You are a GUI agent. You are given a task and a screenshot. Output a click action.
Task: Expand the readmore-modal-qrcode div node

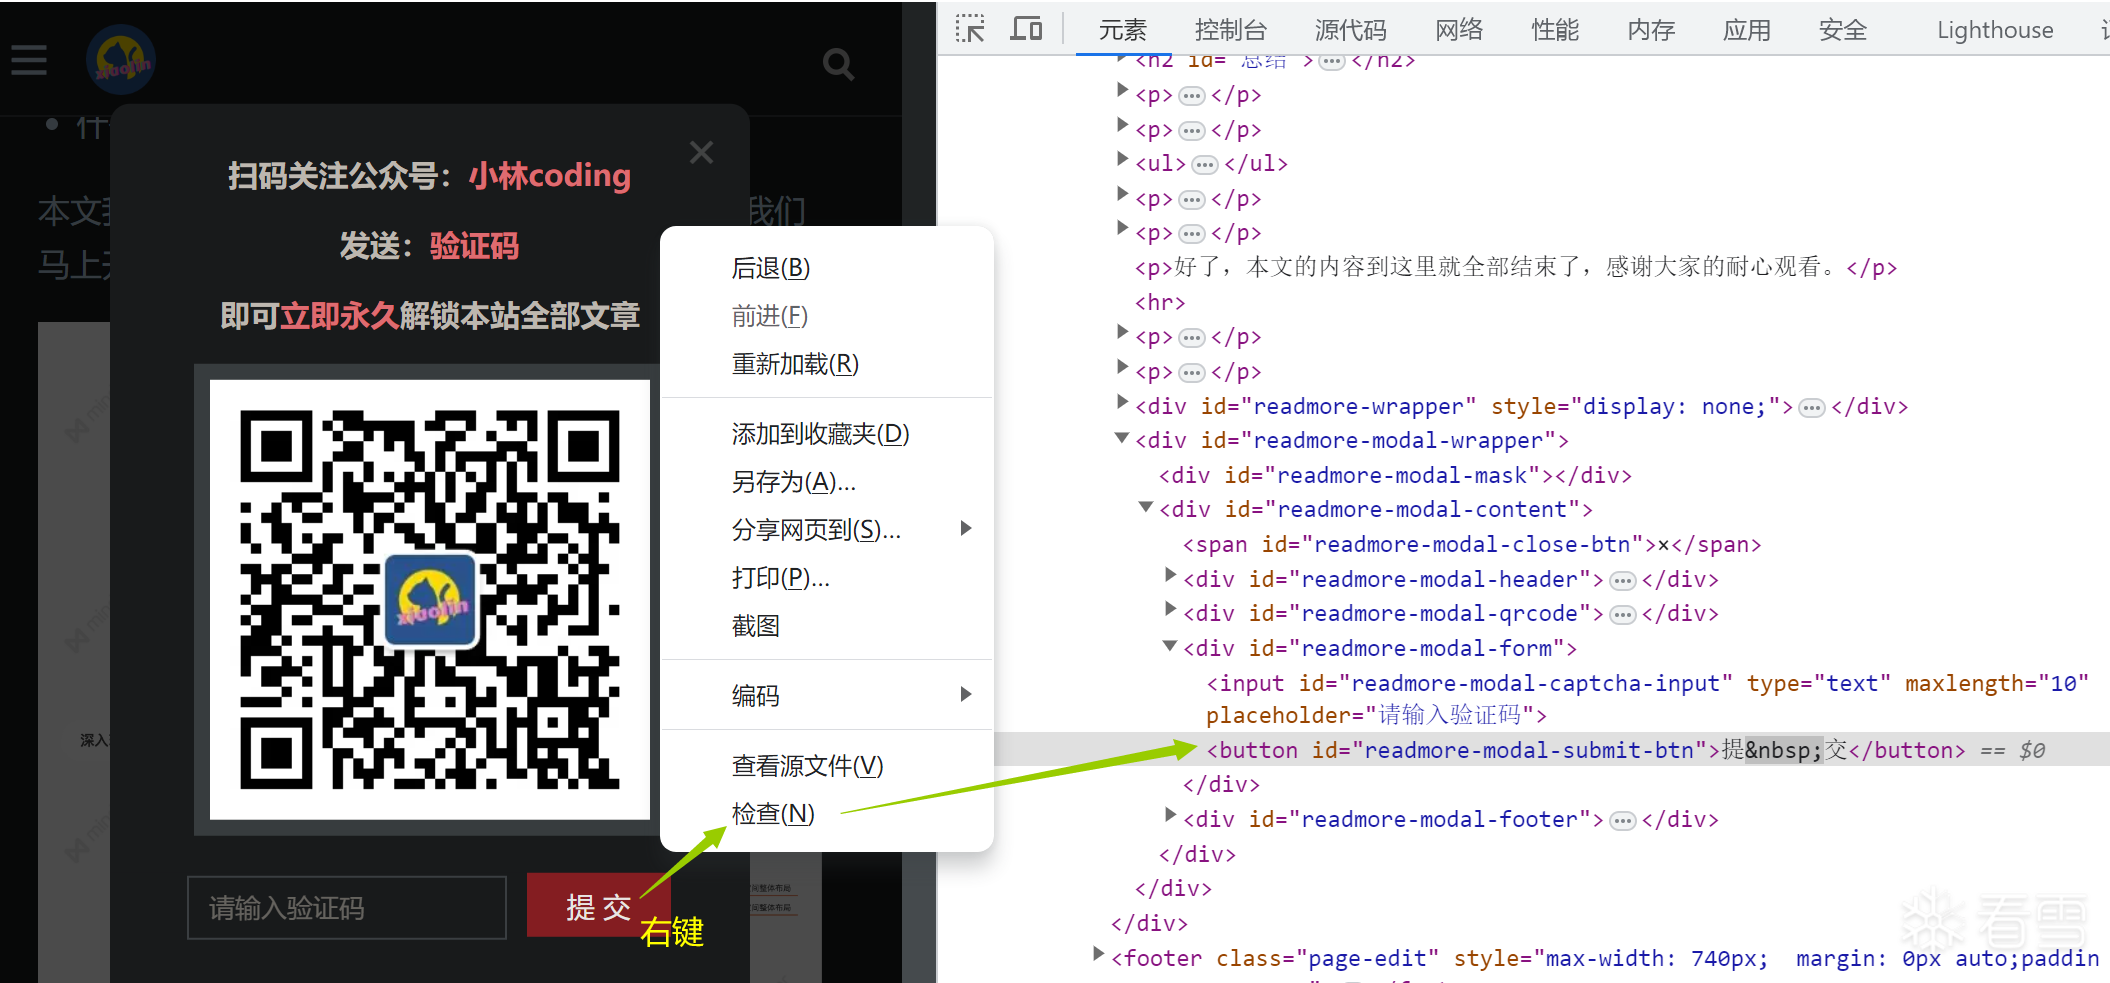[x=1170, y=609]
